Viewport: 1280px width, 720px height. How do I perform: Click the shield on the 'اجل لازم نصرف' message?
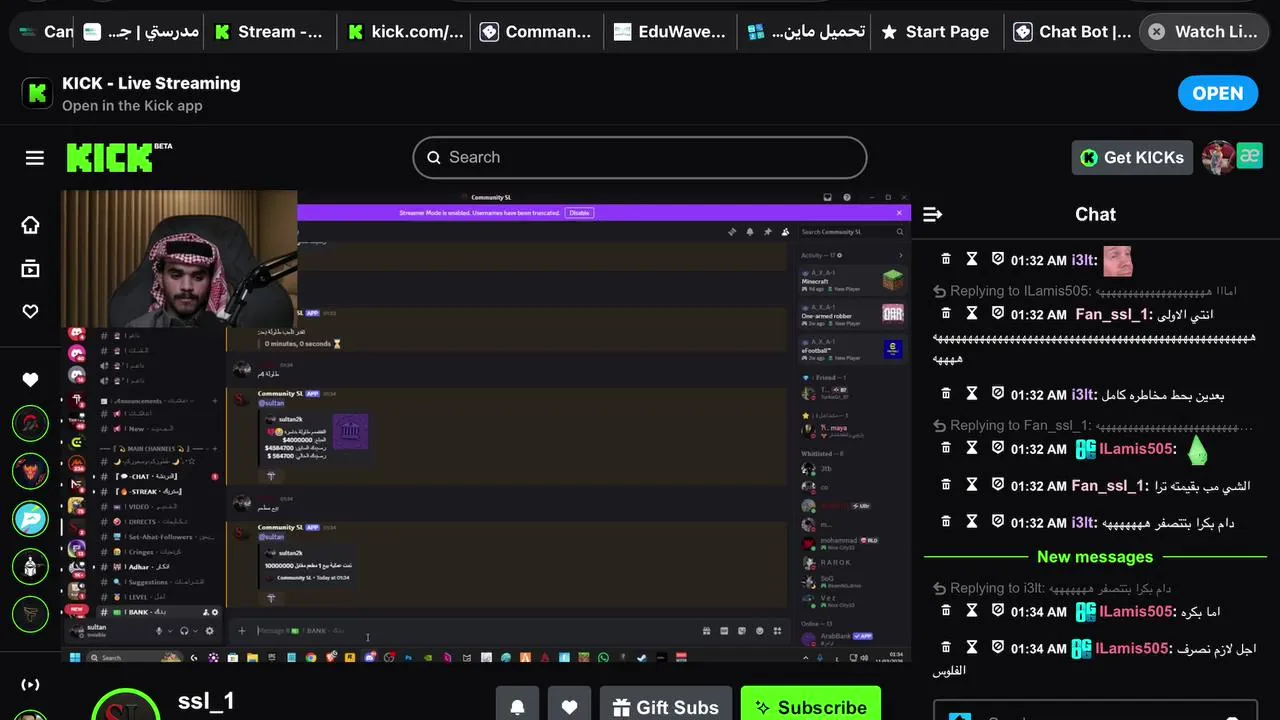997,648
